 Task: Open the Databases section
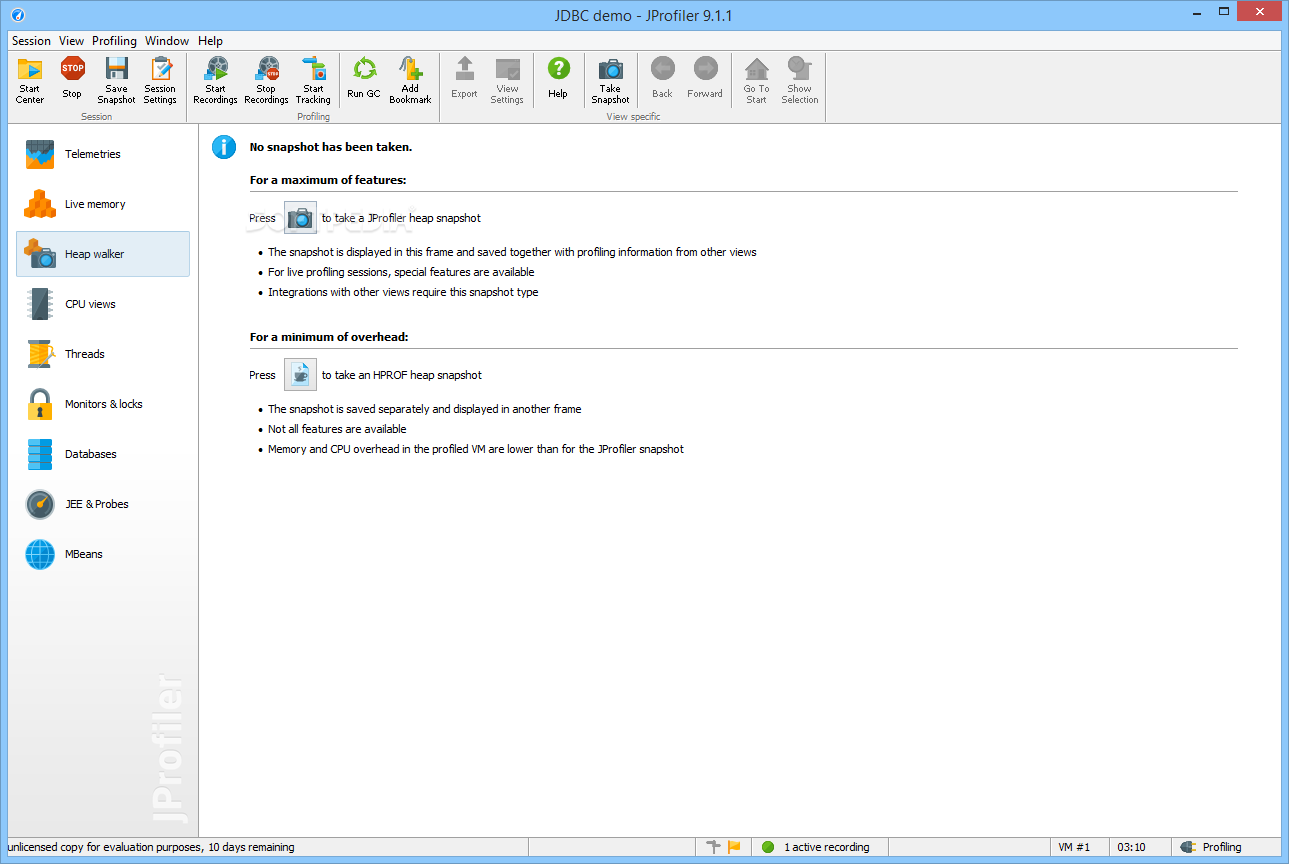(103, 454)
